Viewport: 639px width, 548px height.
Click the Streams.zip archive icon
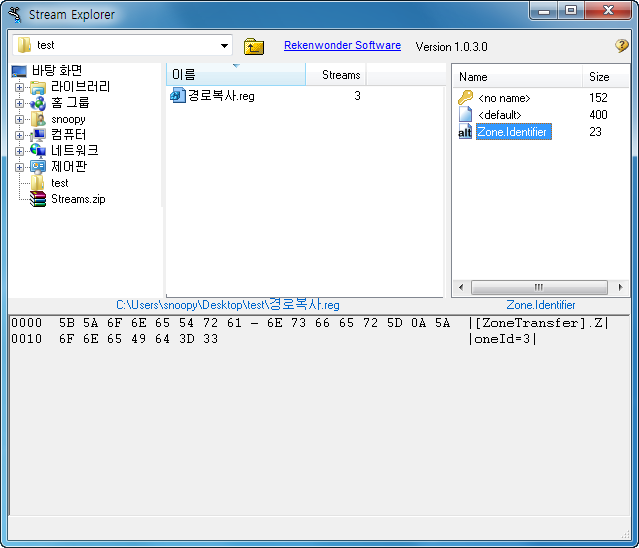38,199
